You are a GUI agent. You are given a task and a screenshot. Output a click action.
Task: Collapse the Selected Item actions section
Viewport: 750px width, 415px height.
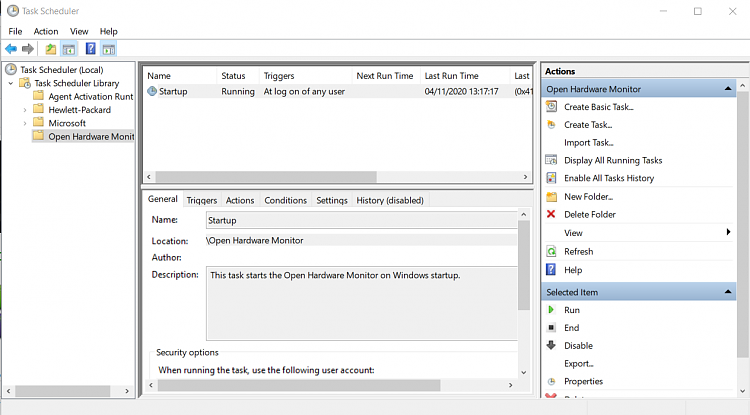(728, 292)
